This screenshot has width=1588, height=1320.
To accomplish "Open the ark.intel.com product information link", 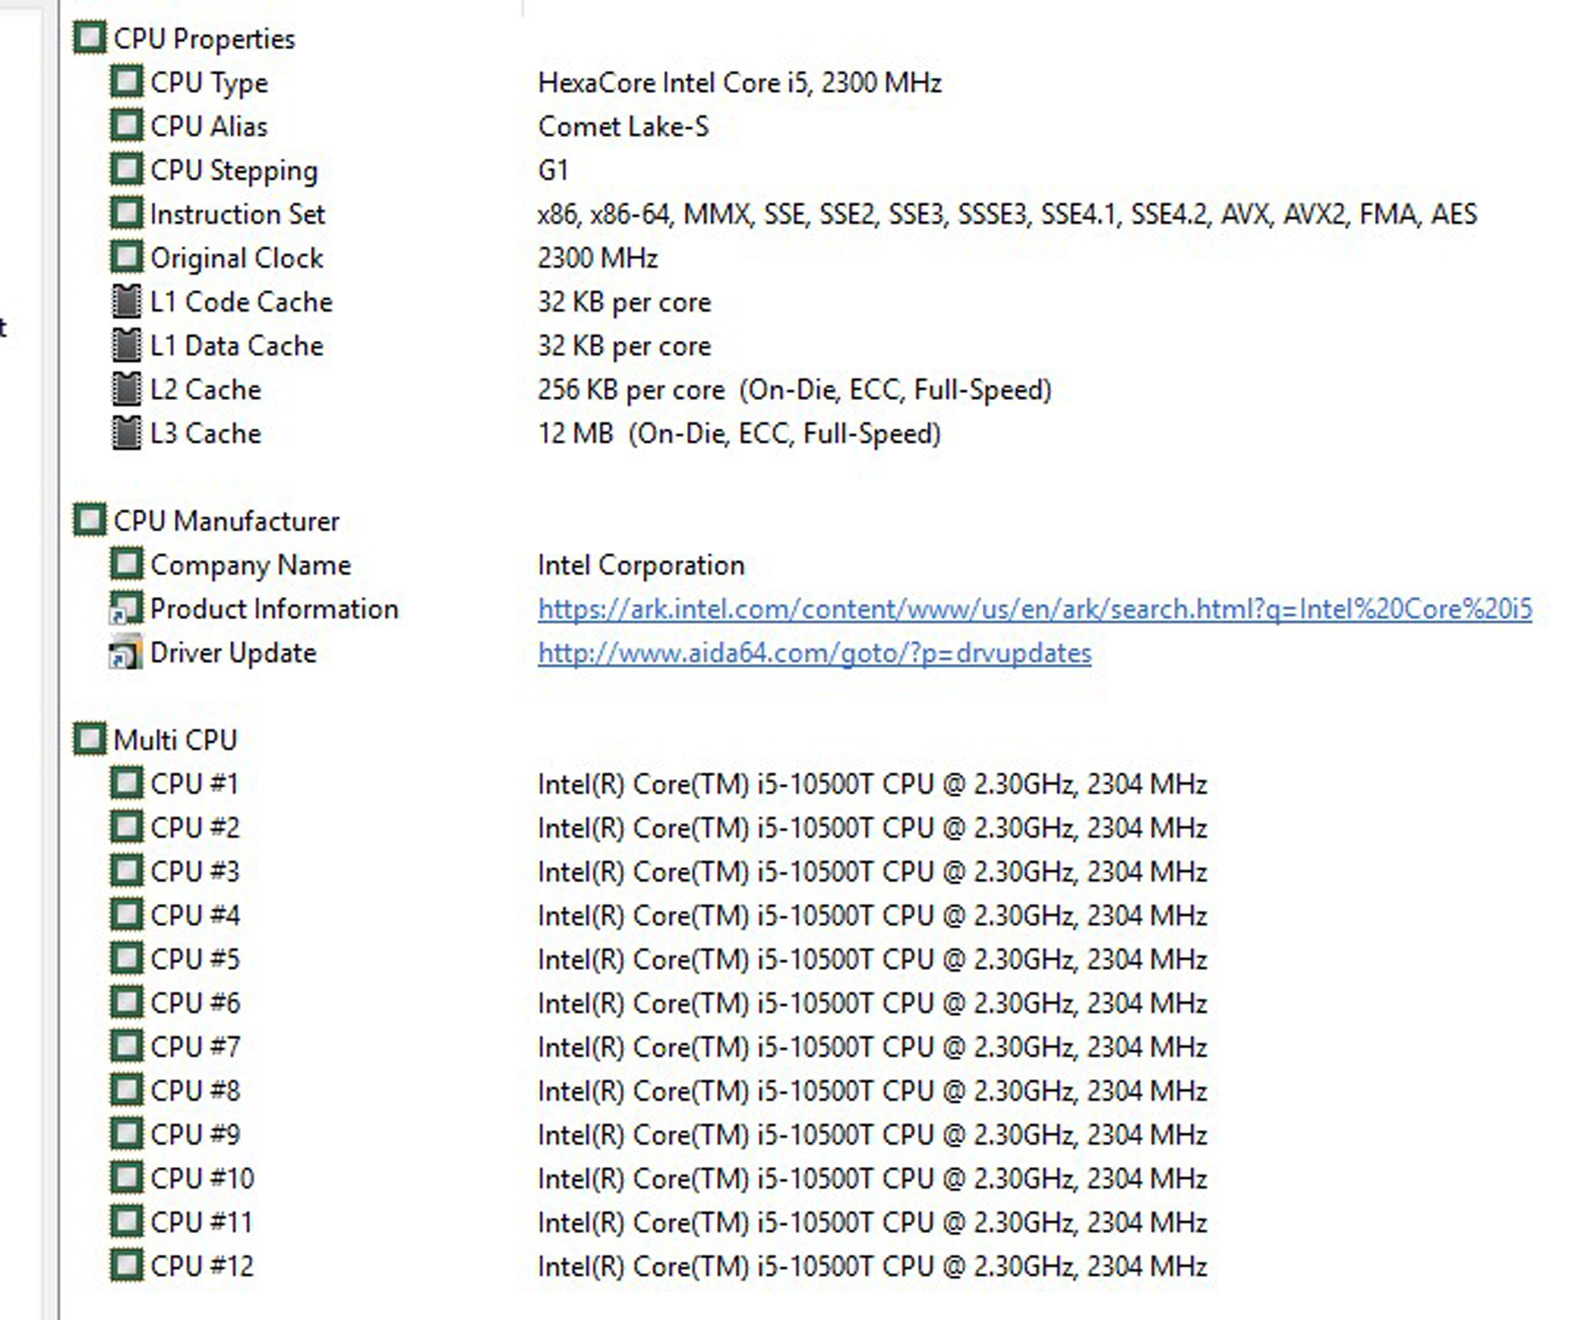I will (x=1035, y=609).
